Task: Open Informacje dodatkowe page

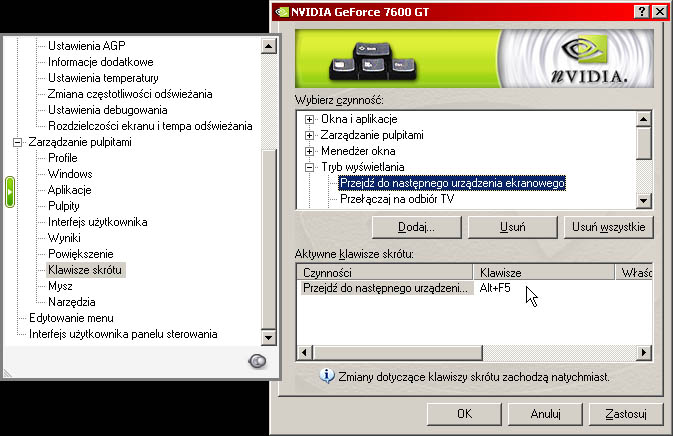Action: (101, 62)
